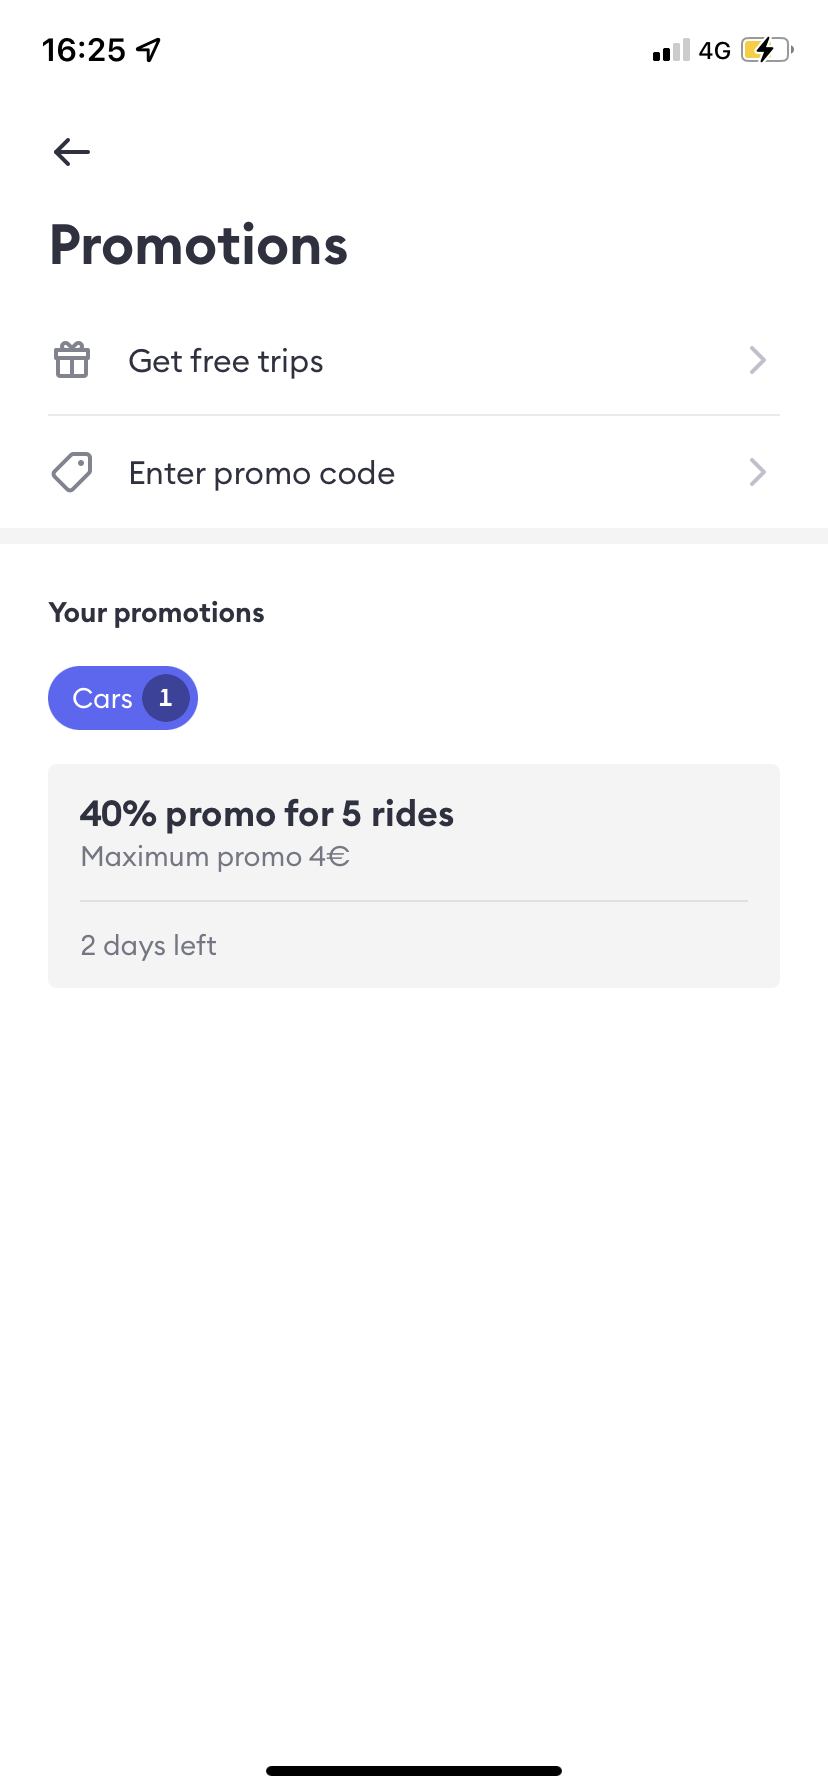Tap the 2 days left label
The image size is (828, 1792).
(149, 945)
